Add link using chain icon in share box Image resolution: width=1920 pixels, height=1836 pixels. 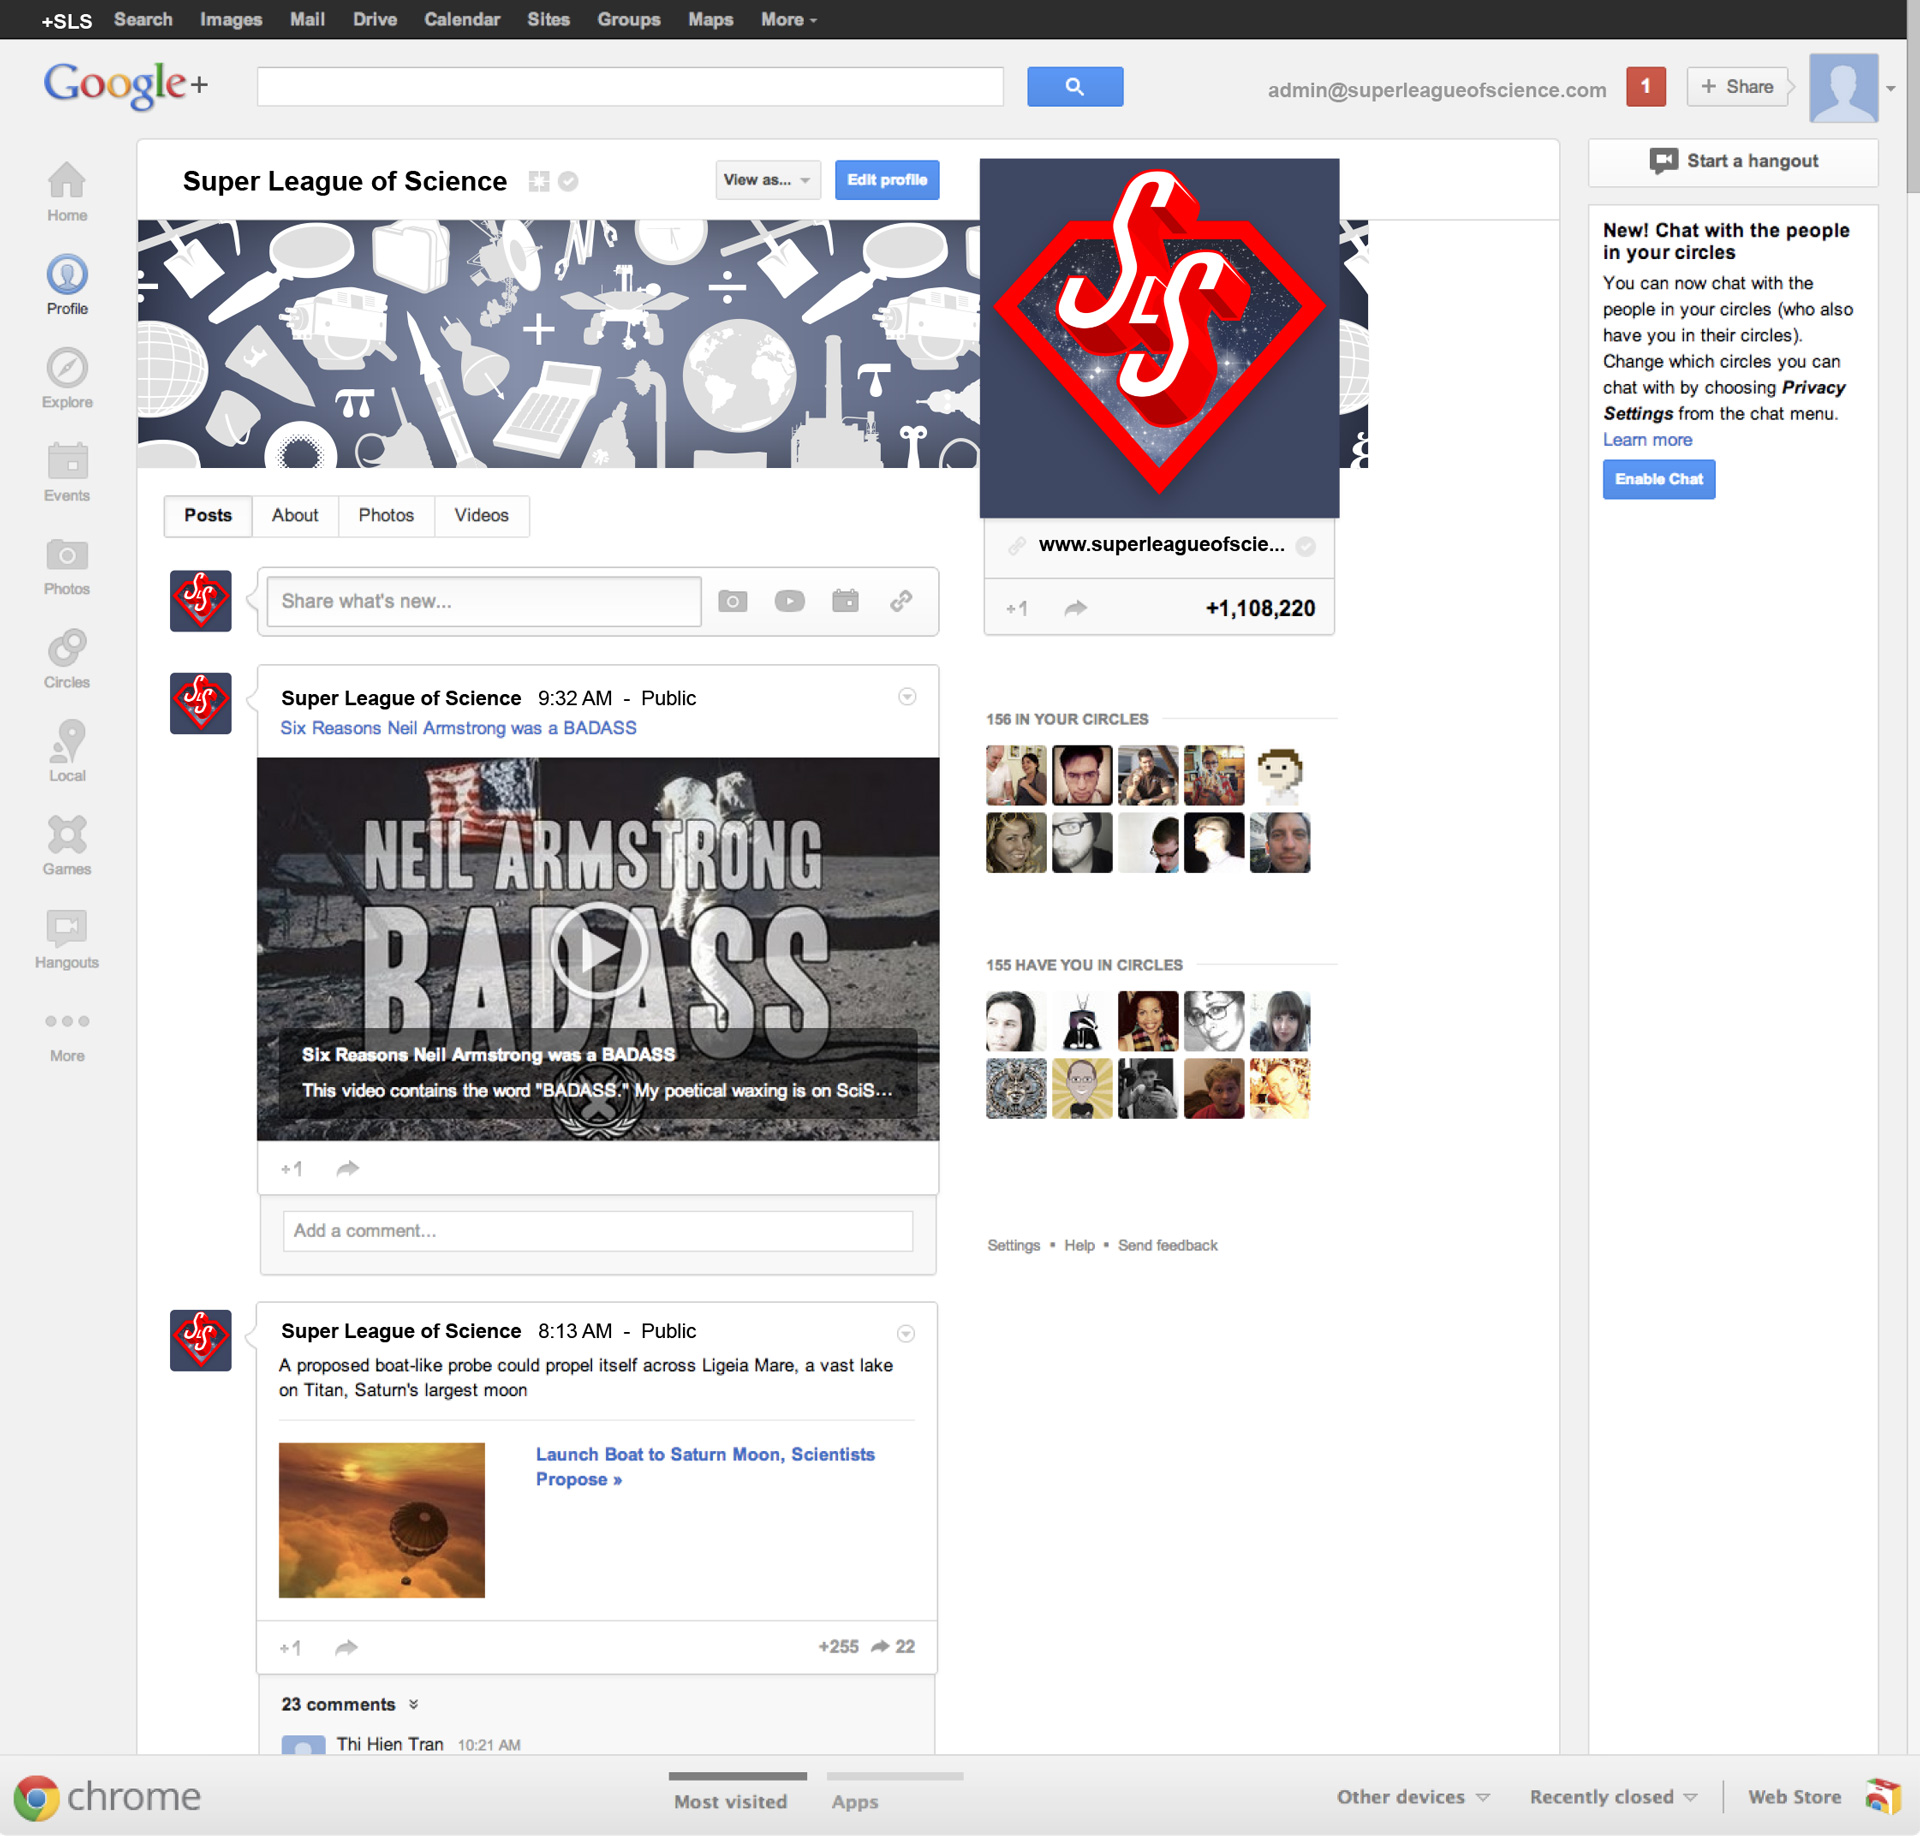901,600
